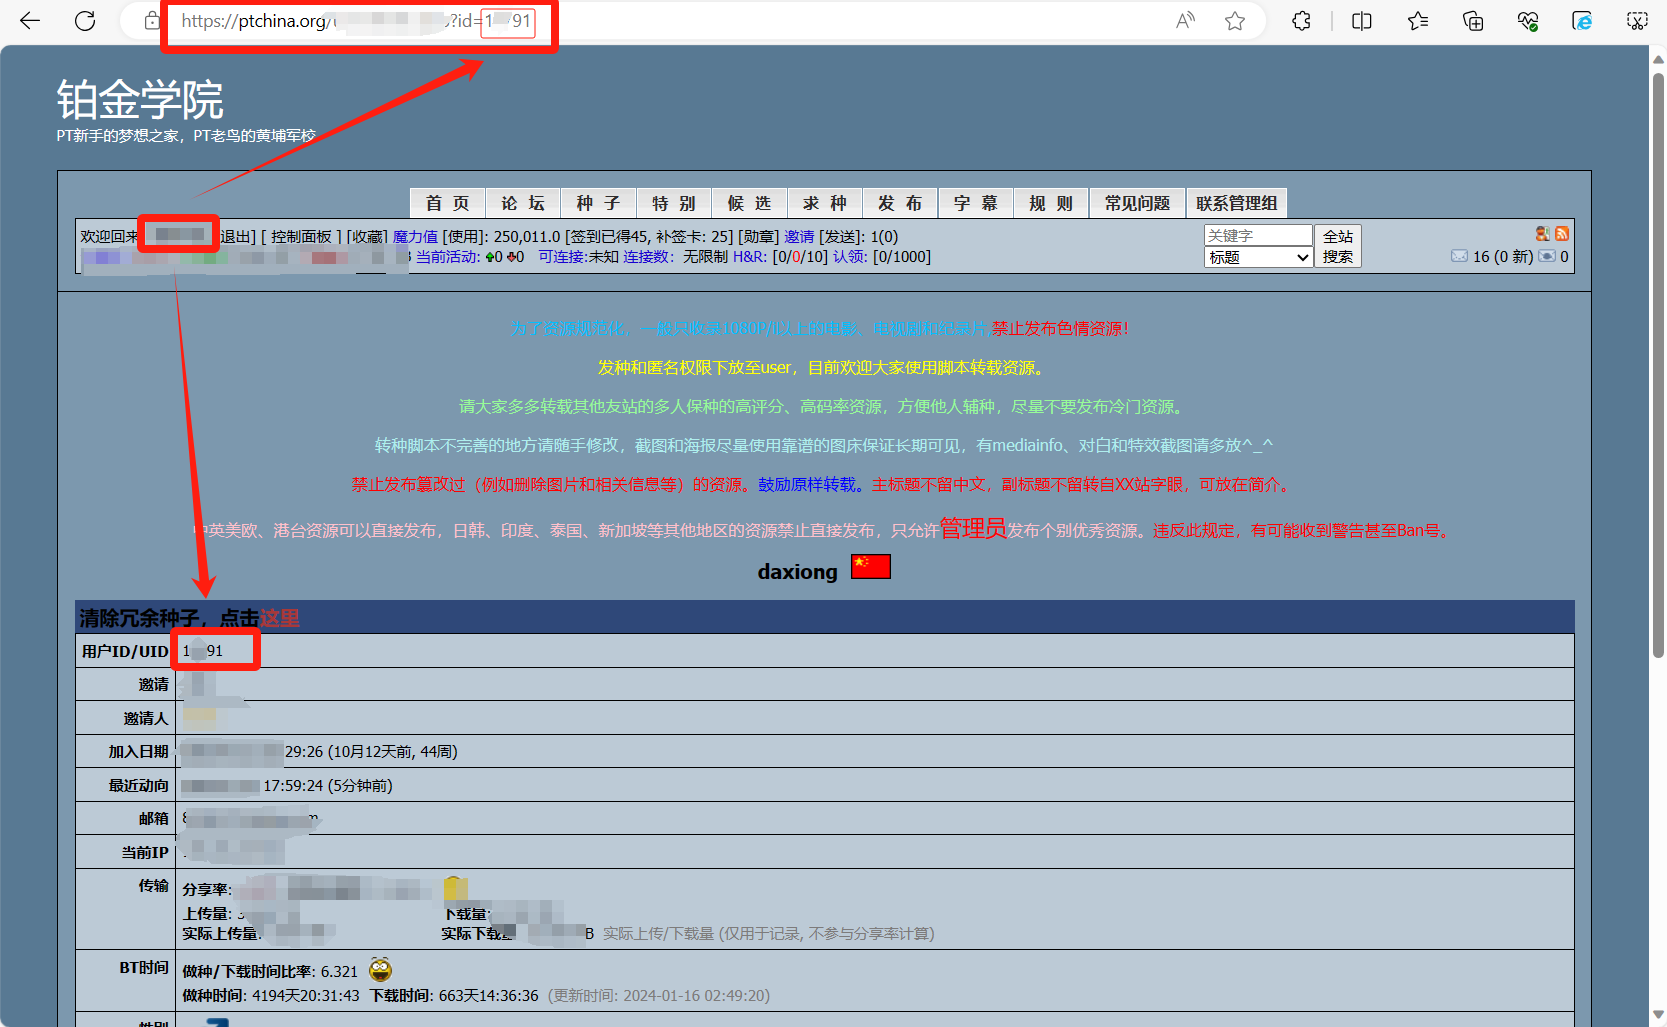Click the 关键字 search input field

tap(1257, 235)
